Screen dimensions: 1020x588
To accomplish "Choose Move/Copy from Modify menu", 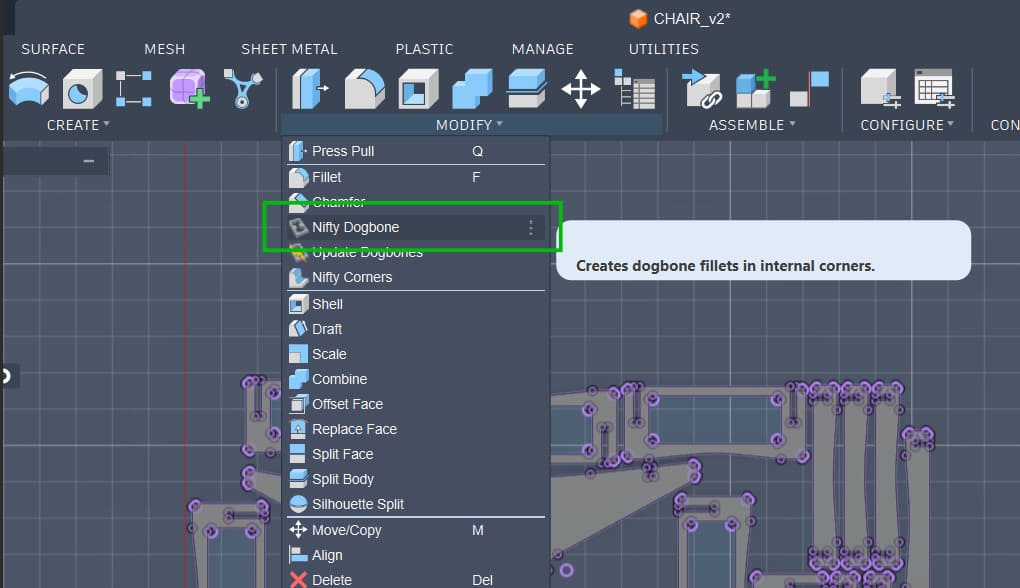I will coord(416,530).
